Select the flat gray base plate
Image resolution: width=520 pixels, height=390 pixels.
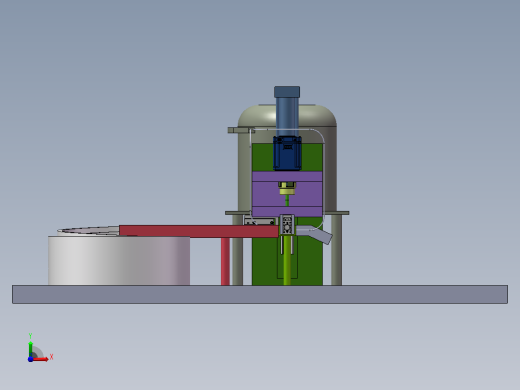click(x=260, y=294)
